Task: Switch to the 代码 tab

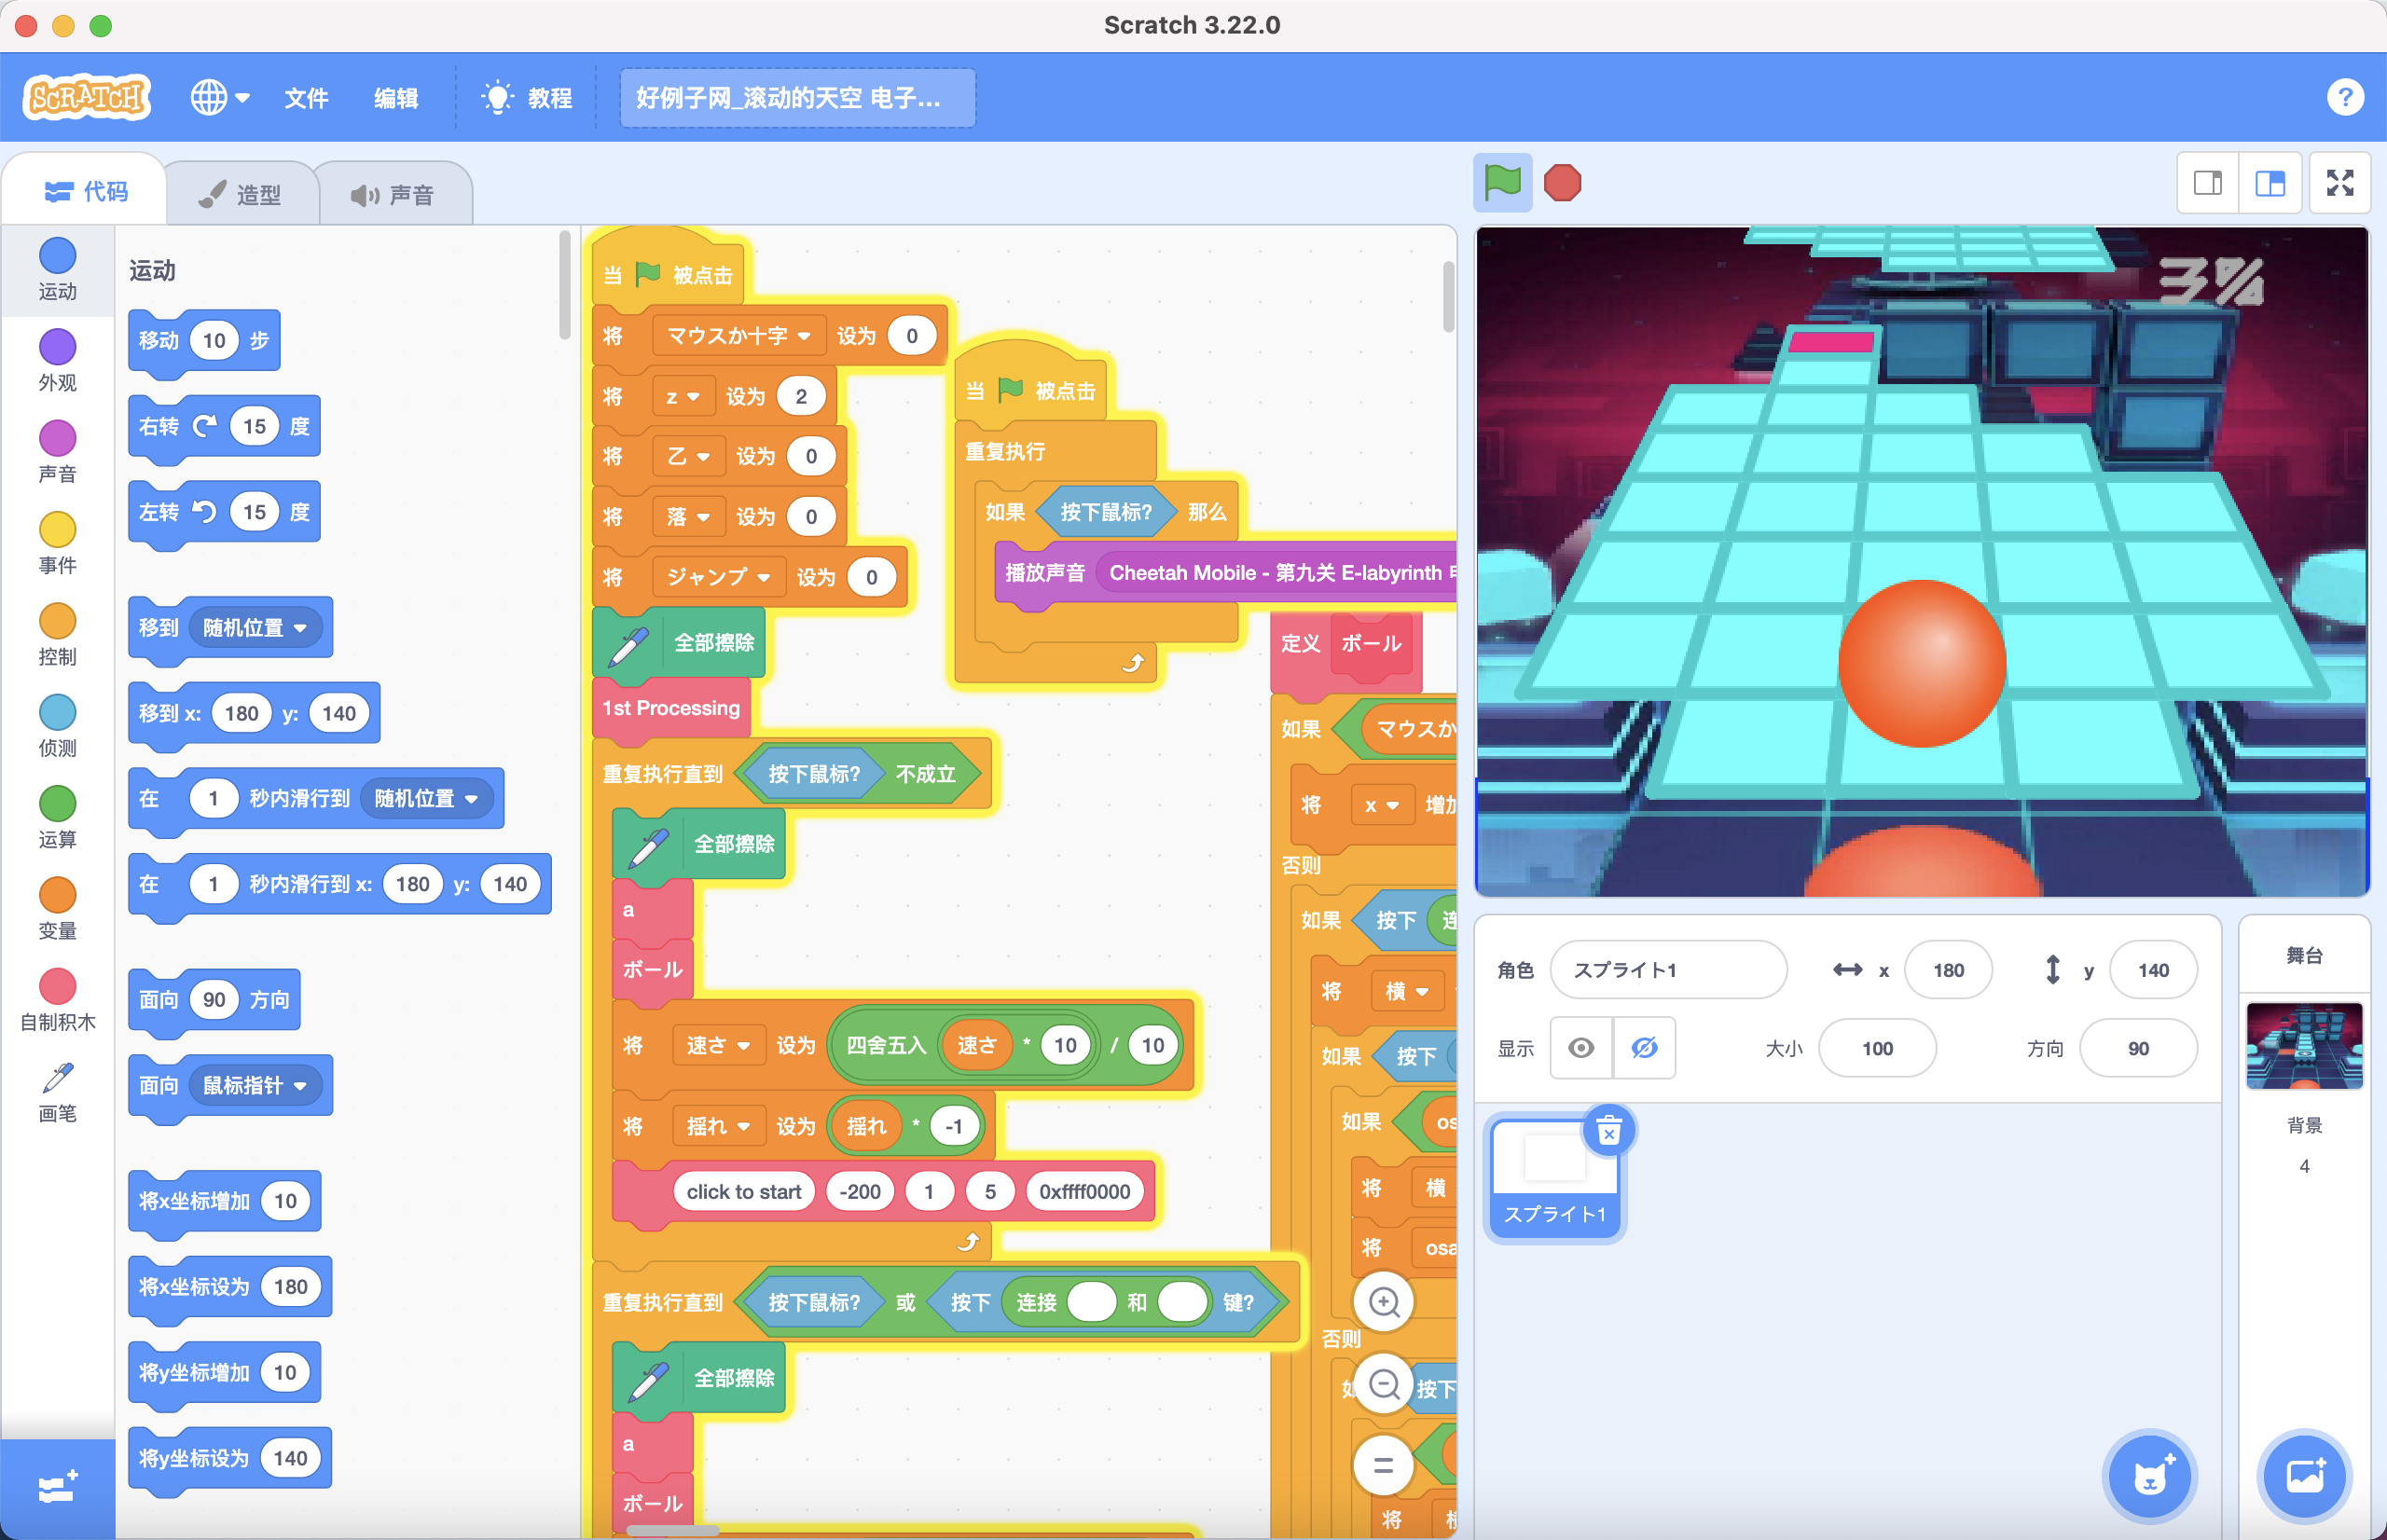Action: pos(86,192)
